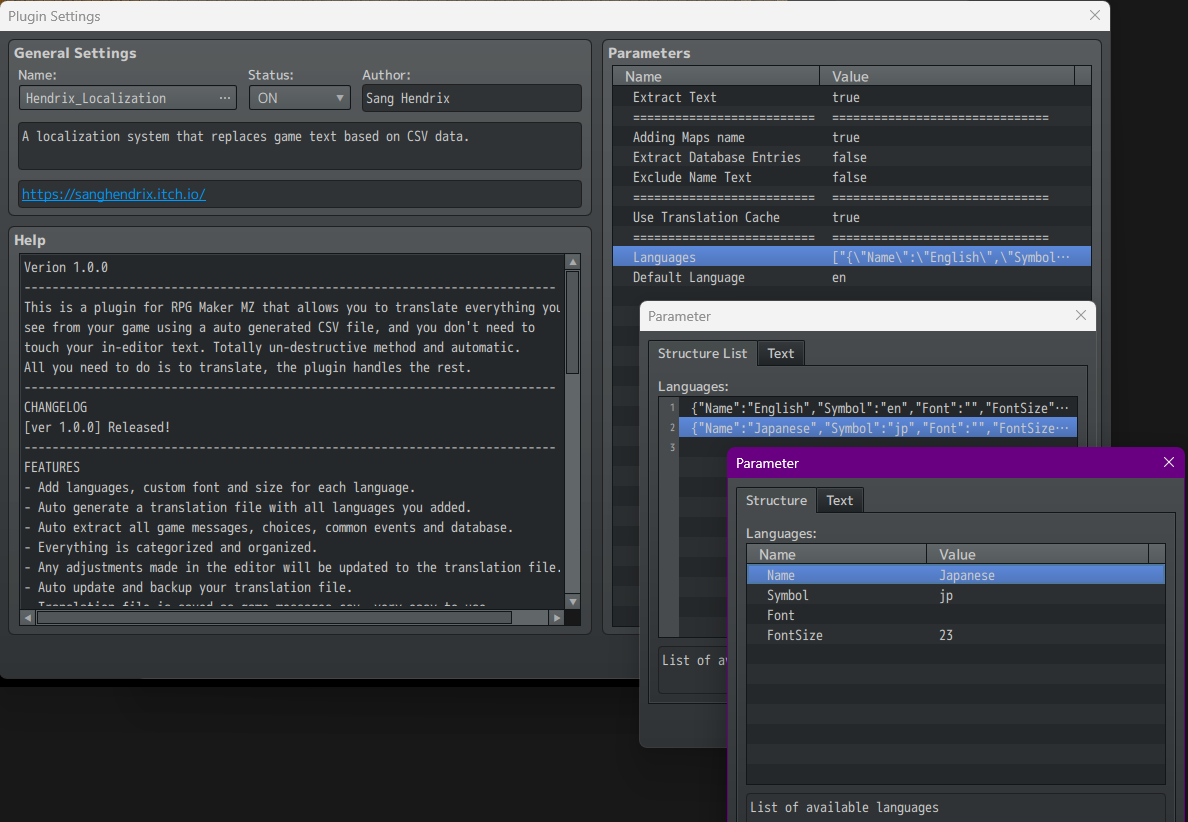
Task: Open the sanghendrix.itch.io link
Action: click(114, 194)
